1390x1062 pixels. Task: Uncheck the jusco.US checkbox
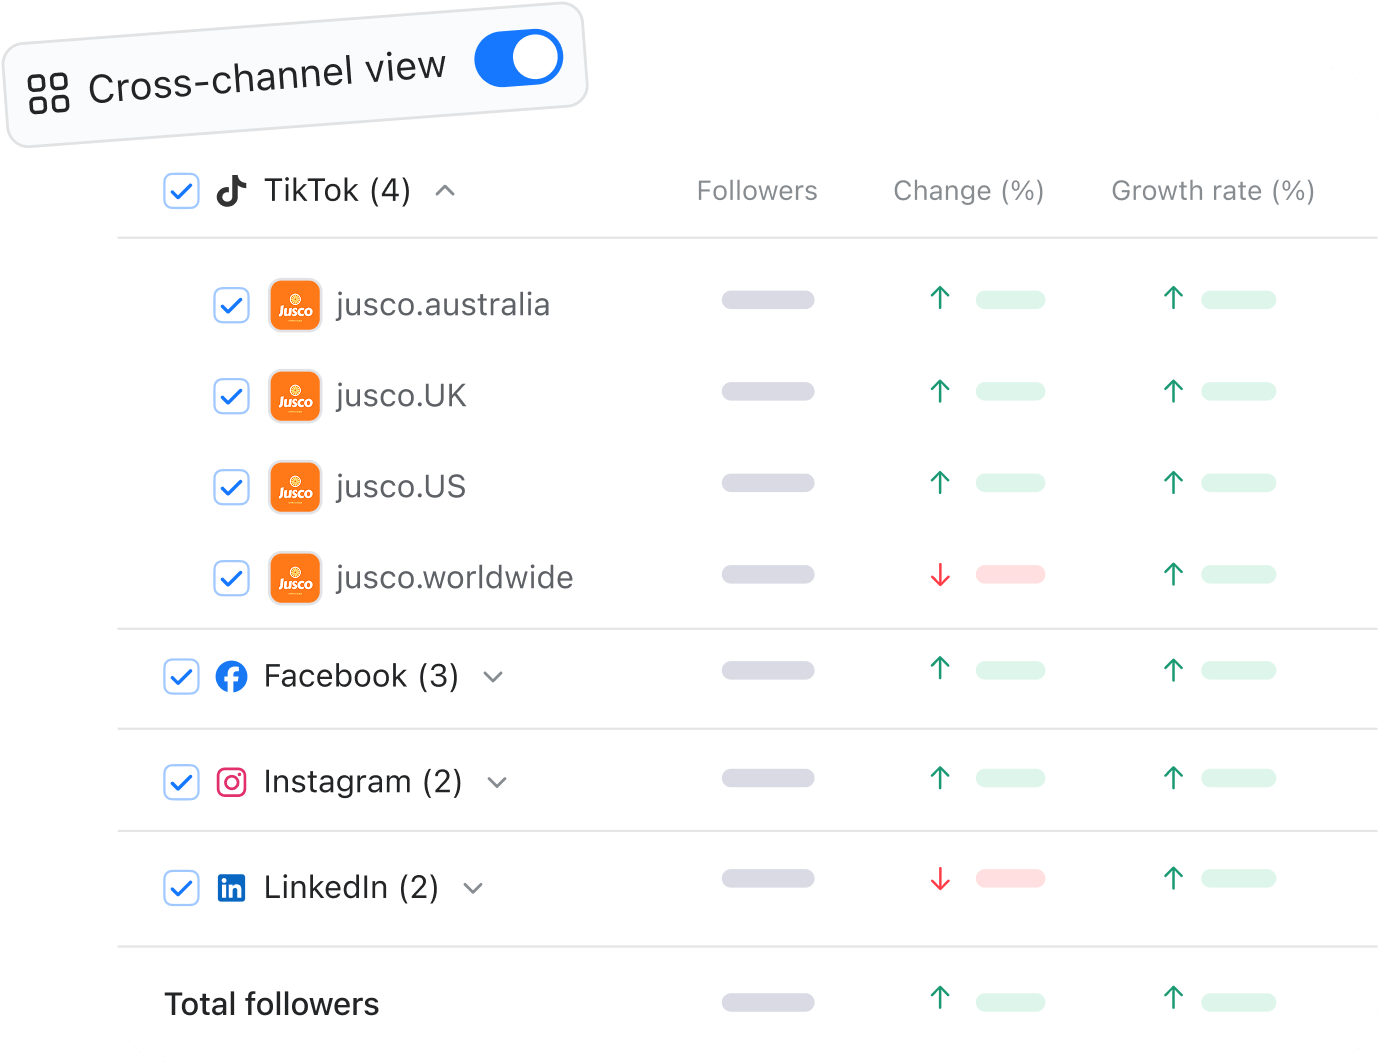point(232,487)
